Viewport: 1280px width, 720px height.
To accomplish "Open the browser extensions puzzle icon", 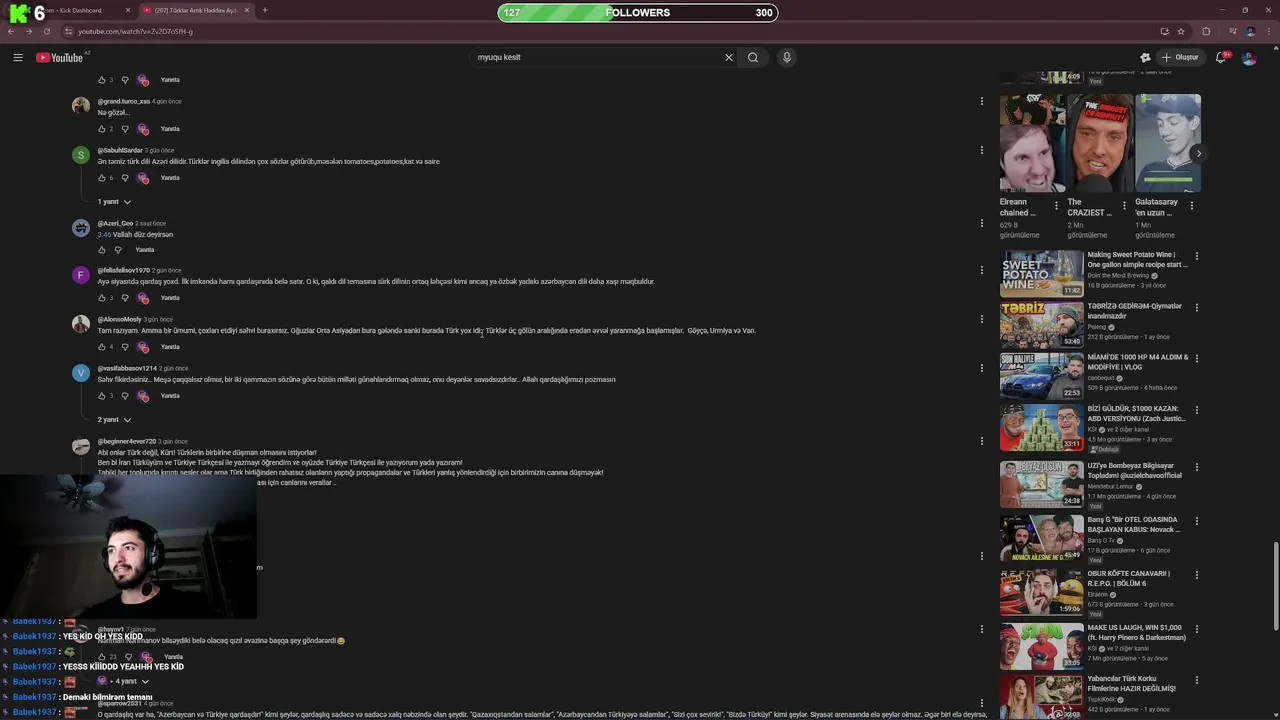I will (1206, 31).
